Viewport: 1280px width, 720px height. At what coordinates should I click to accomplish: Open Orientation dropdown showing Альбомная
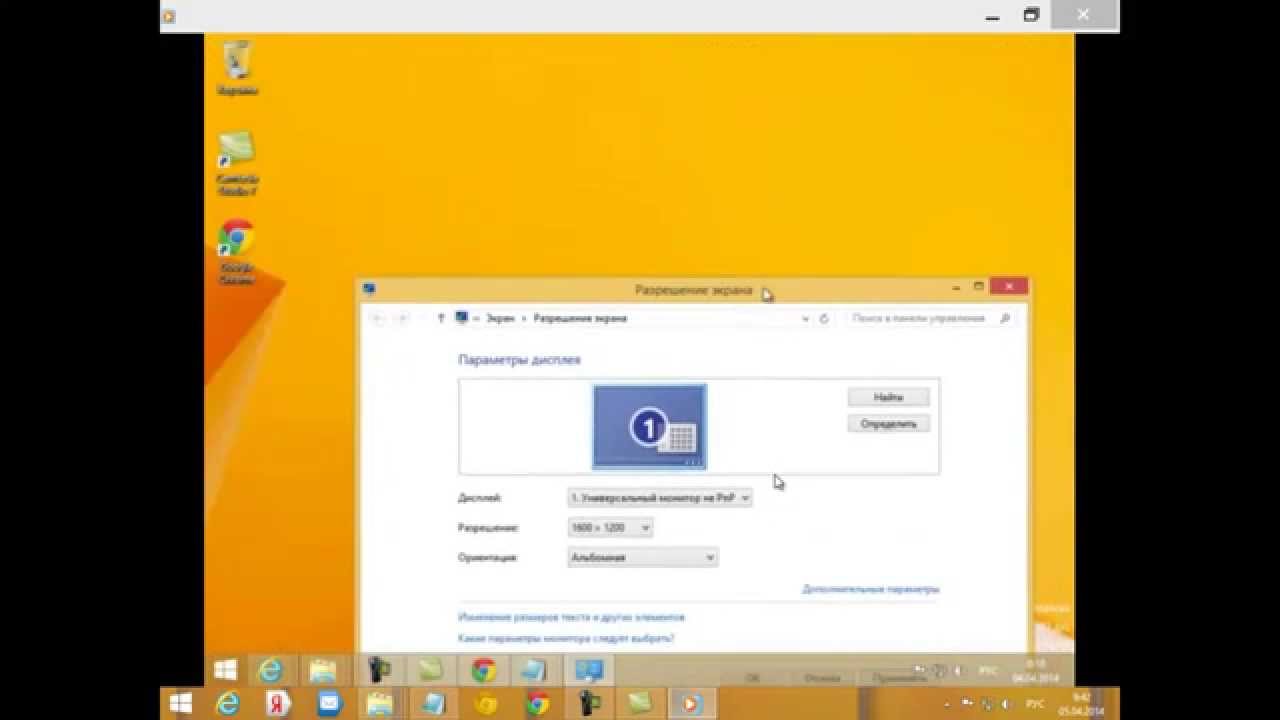[642, 557]
